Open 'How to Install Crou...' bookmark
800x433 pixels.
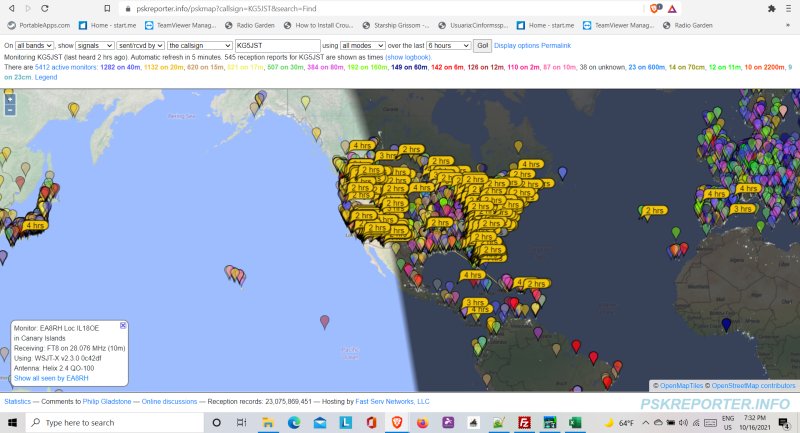318,25
